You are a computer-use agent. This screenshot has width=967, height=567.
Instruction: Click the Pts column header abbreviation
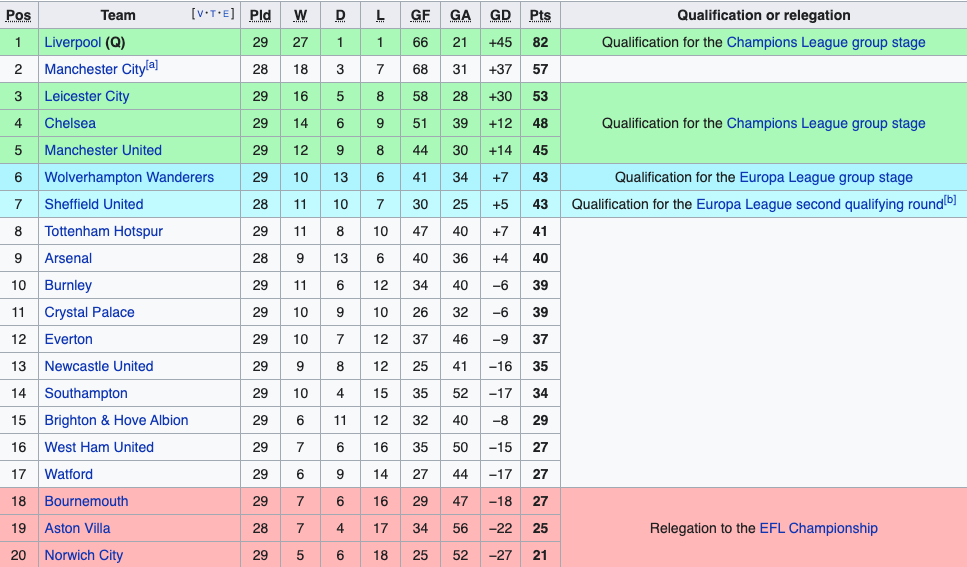(540, 15)
